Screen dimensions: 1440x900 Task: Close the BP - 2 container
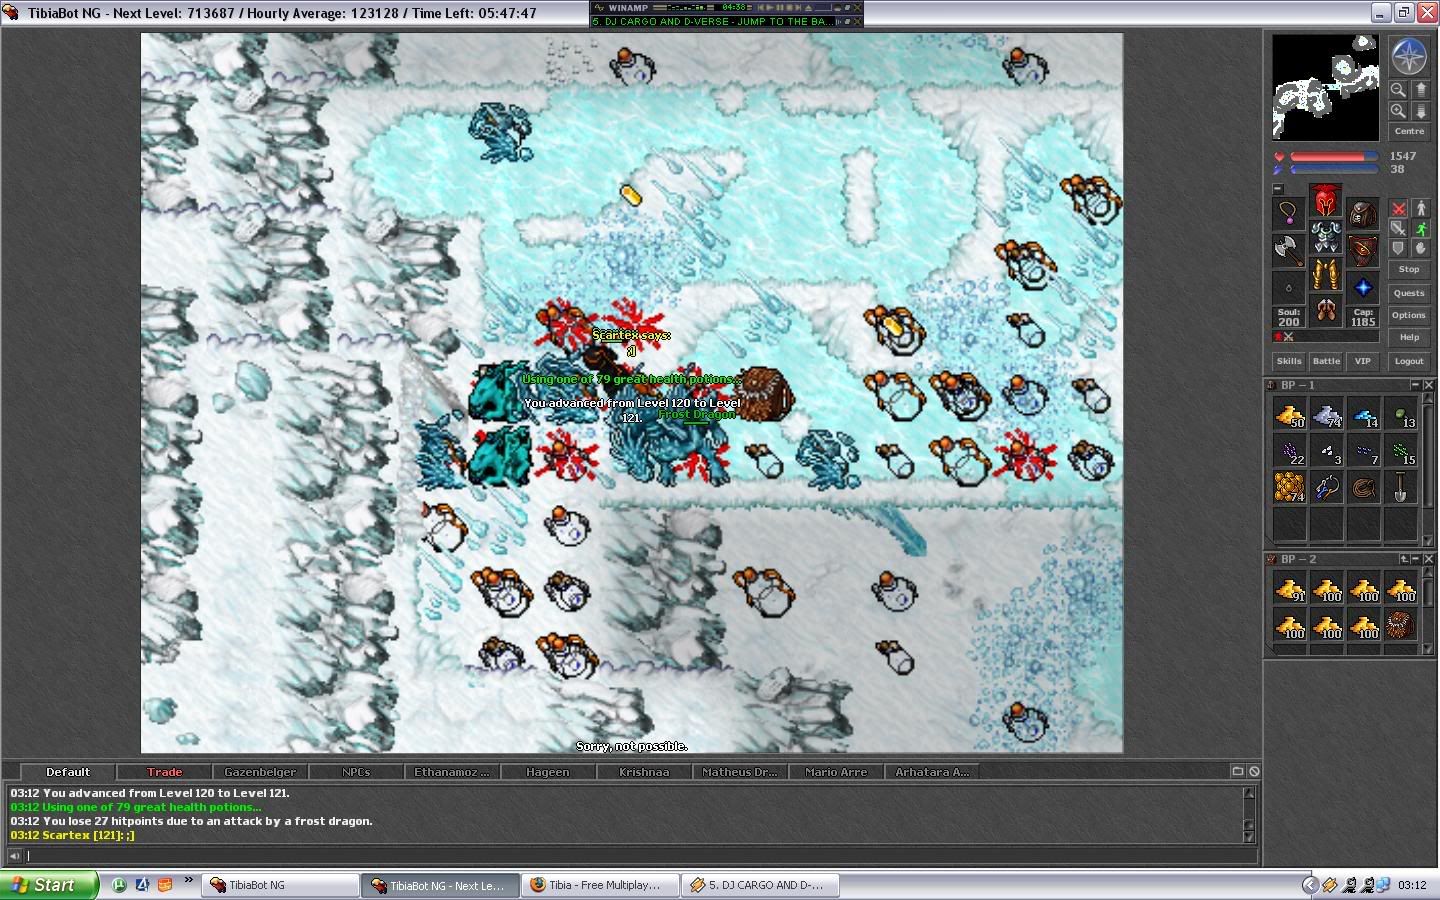point(1428,559)
